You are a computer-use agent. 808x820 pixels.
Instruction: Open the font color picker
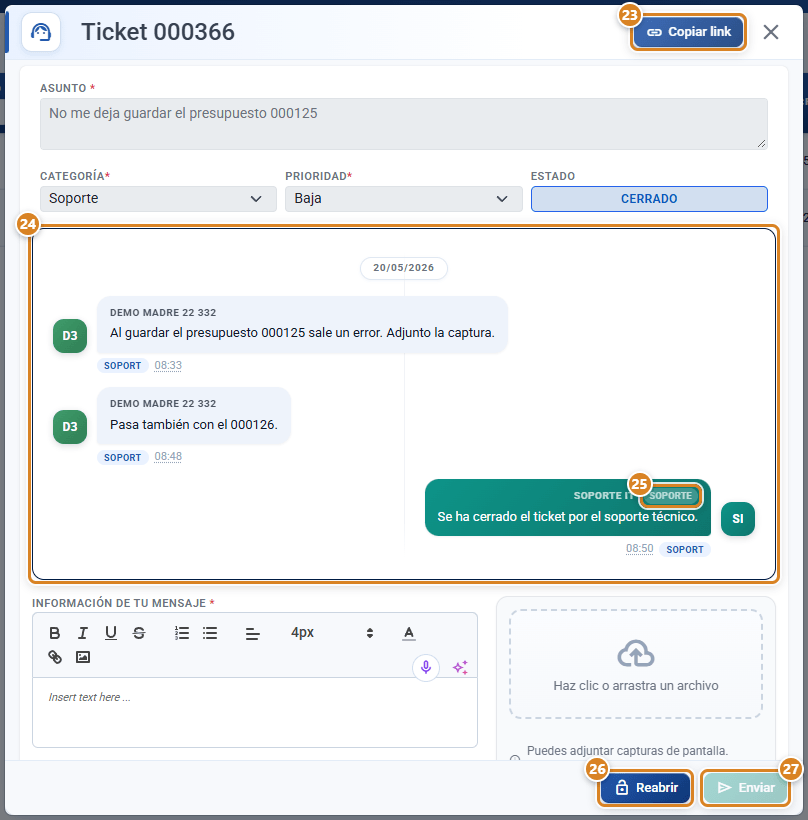(x=409, y=633)
